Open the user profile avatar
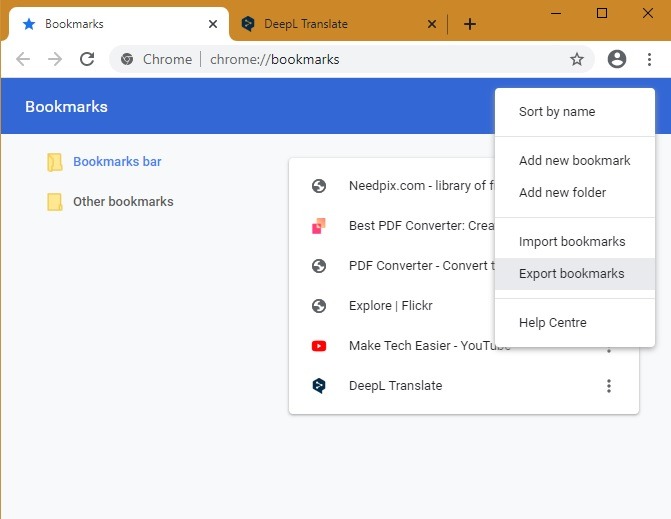This screenshot has width=671, height=519. click(617, 59)
